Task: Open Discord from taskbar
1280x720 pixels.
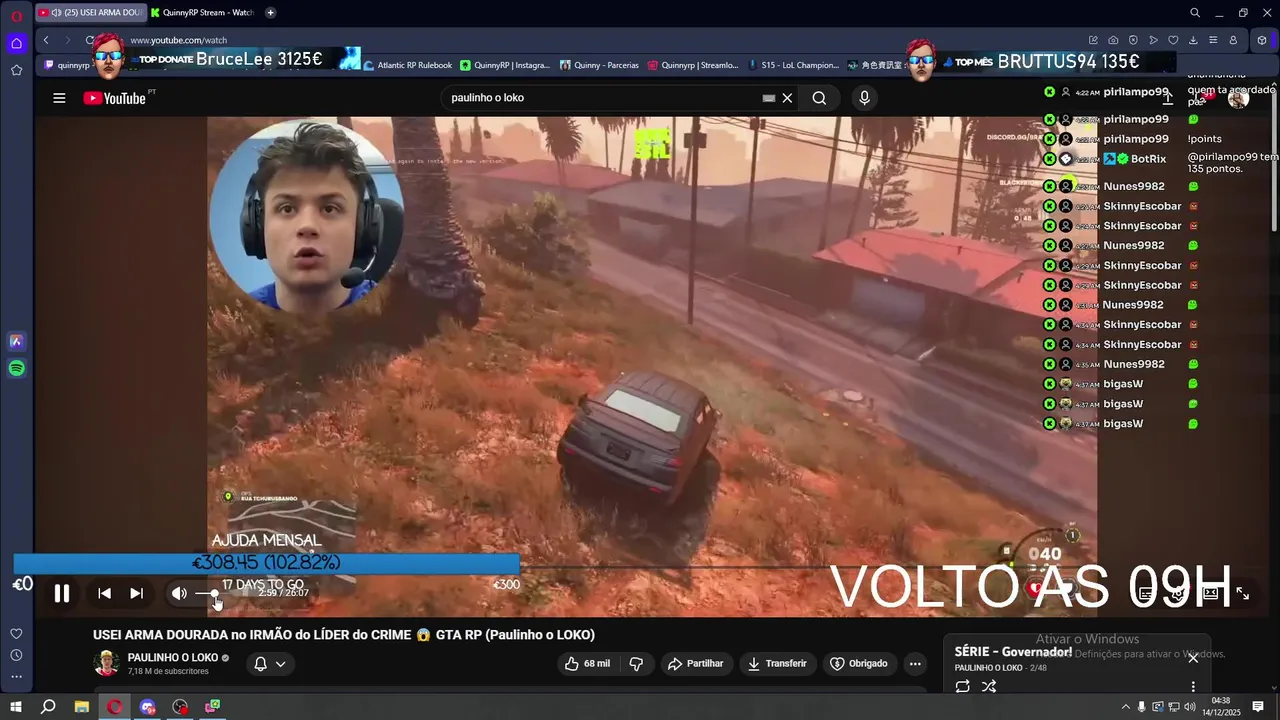Action: point(148,707)
